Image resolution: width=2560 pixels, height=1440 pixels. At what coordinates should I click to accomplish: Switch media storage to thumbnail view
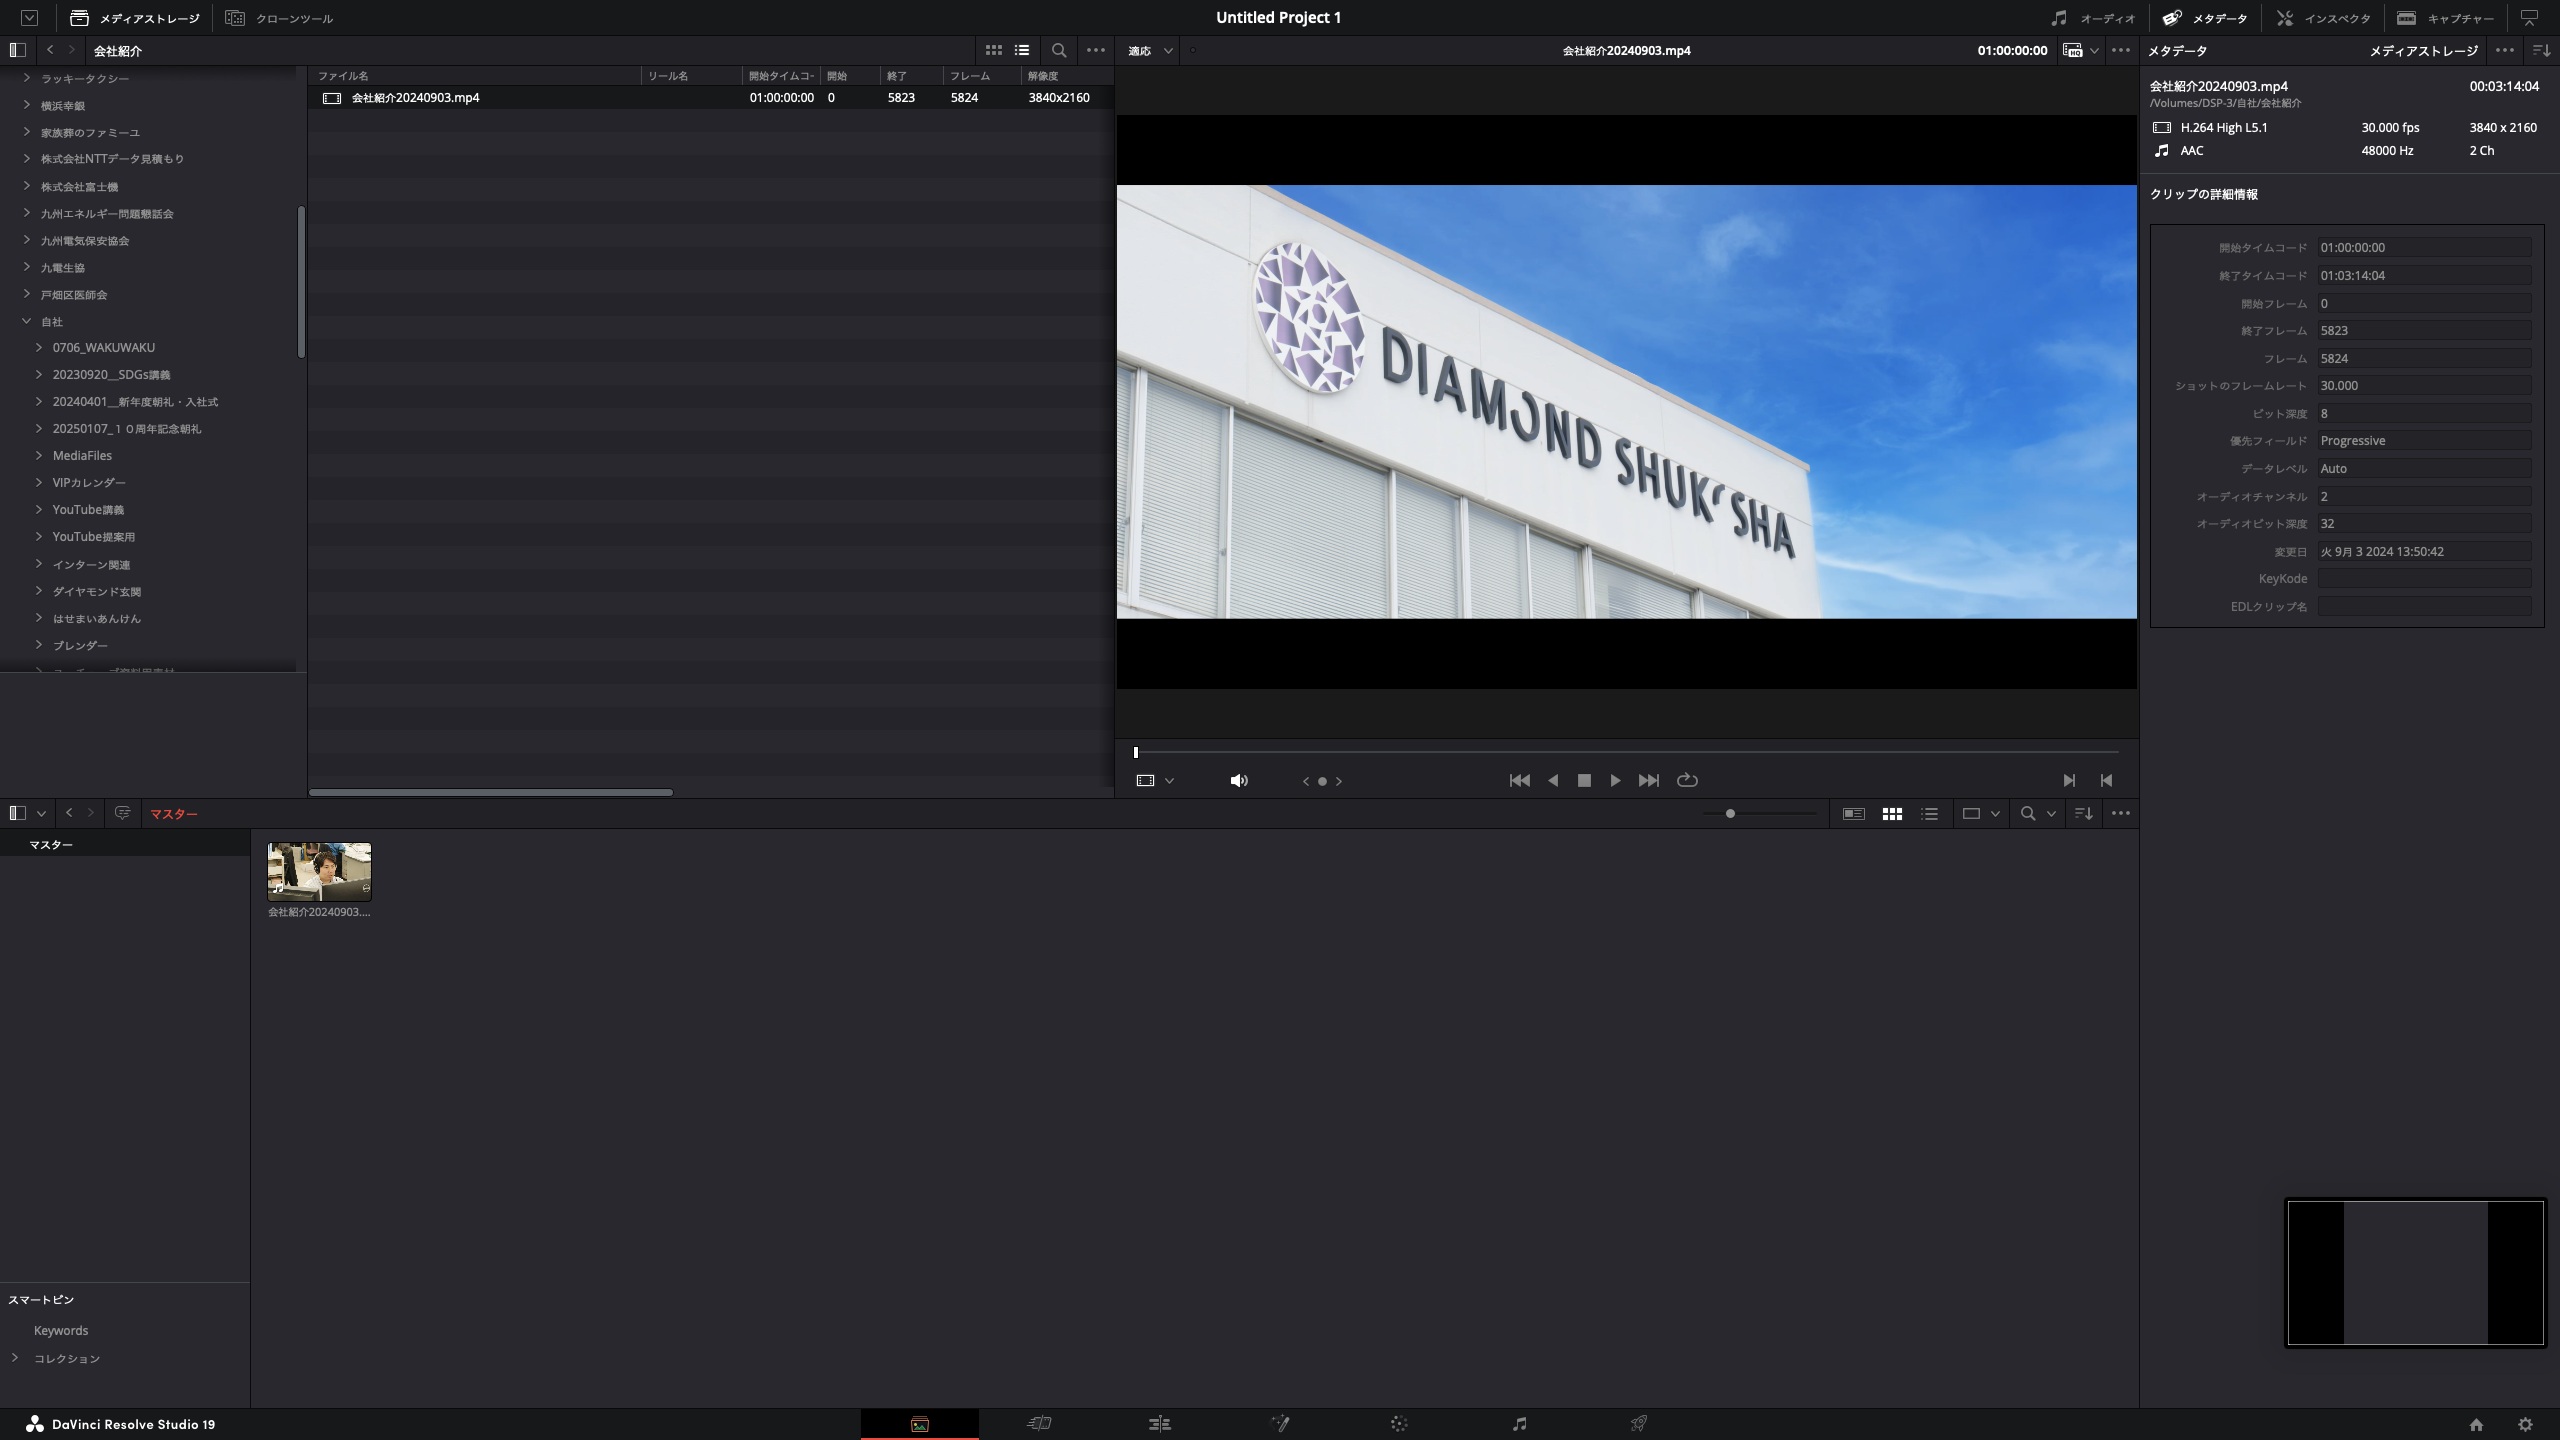[x=993, y=50]
